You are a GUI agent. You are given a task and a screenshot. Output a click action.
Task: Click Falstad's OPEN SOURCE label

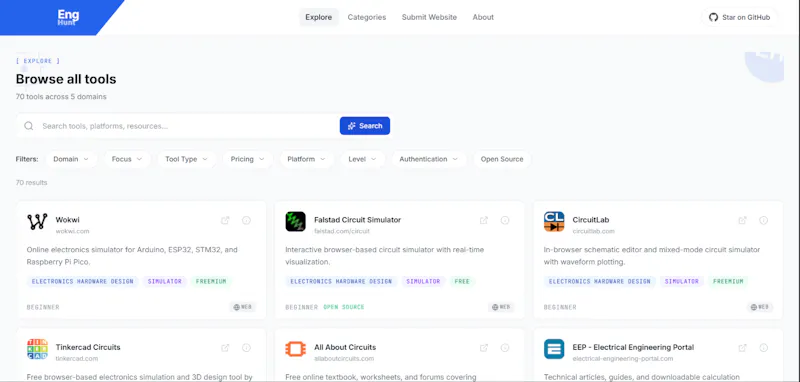click(344, 308)
